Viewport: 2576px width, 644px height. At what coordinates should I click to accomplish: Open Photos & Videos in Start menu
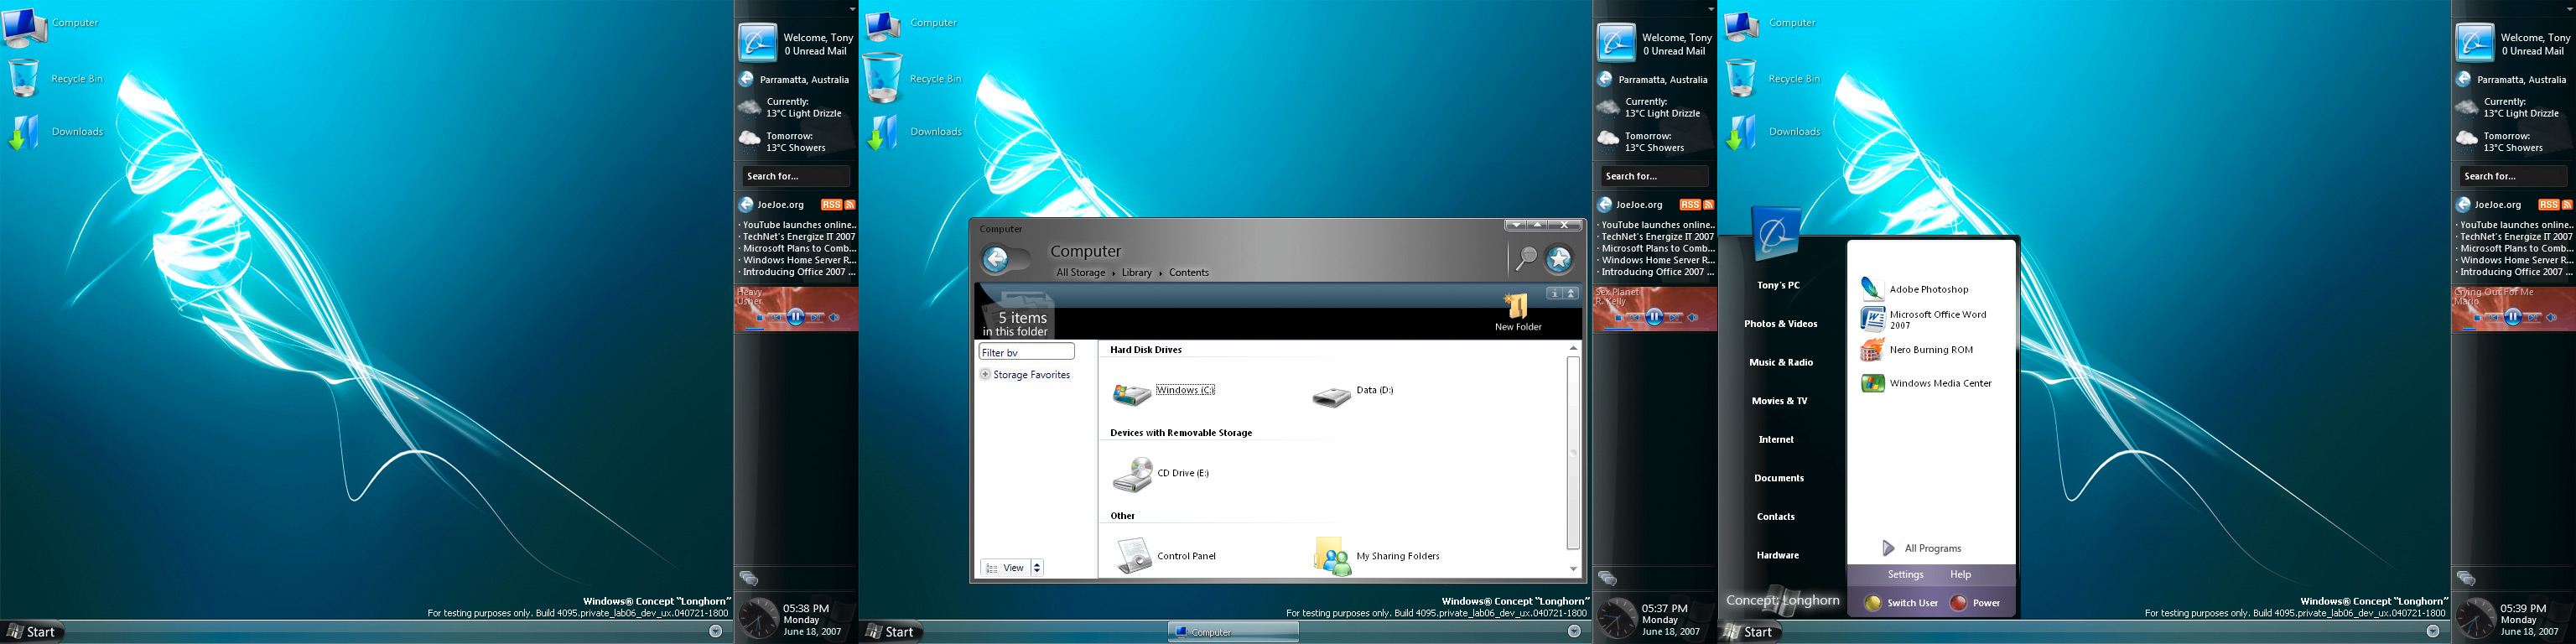pos(1780,324)
